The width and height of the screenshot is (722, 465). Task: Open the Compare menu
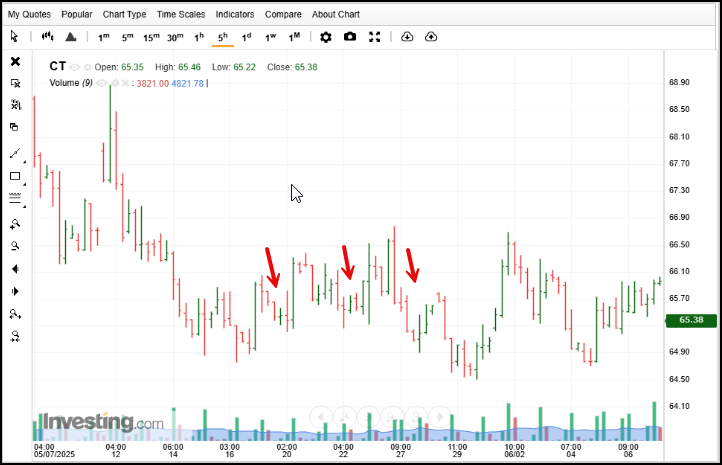coord(283,14)
